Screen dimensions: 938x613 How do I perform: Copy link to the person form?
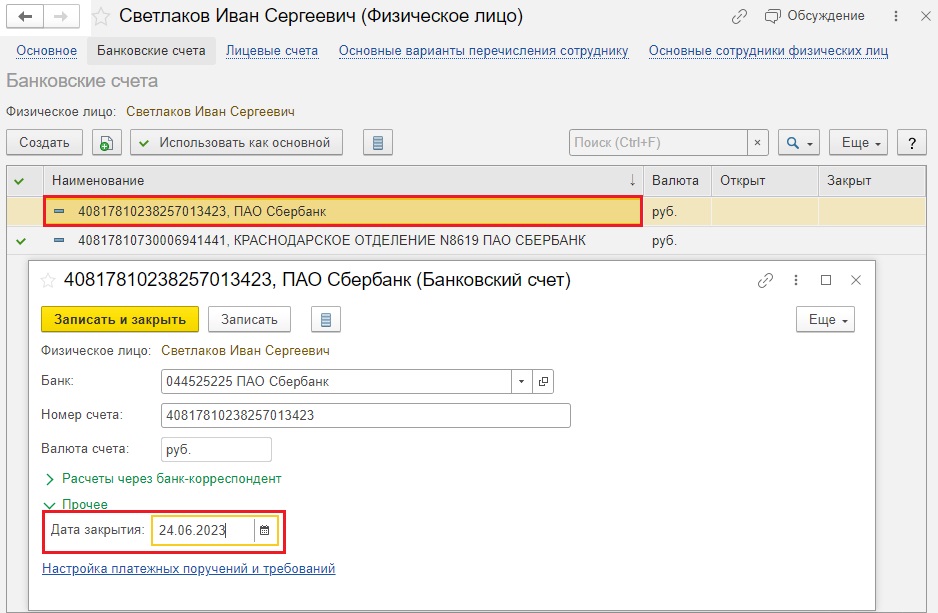tap(739, 16)
